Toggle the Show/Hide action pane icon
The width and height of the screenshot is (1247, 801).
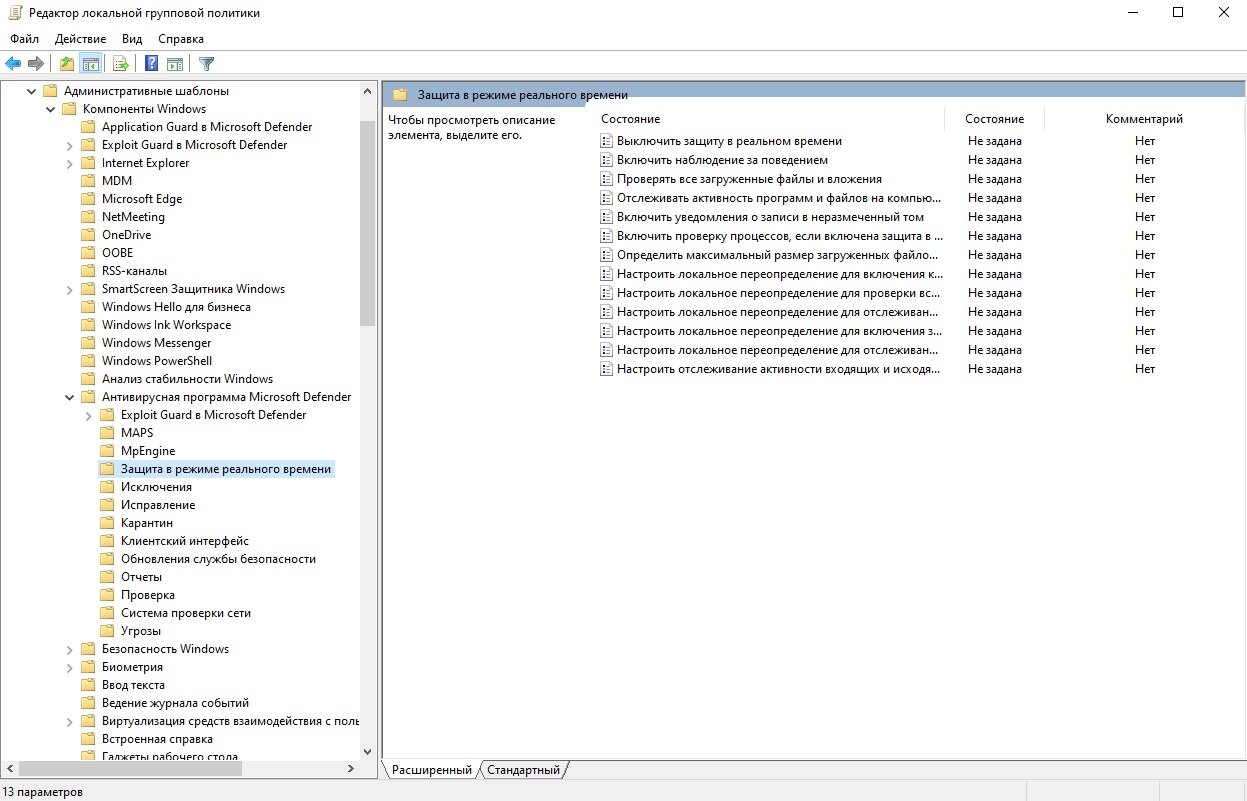tap(175, 64)
